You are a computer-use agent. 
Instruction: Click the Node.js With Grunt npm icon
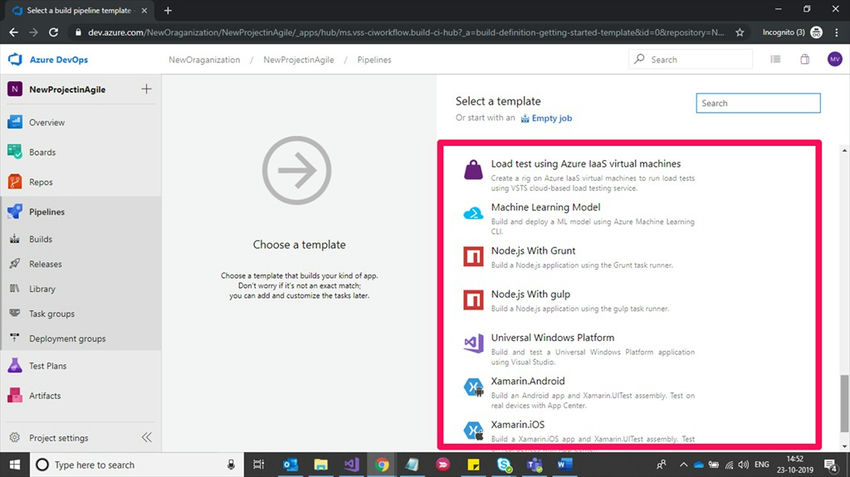473,256
